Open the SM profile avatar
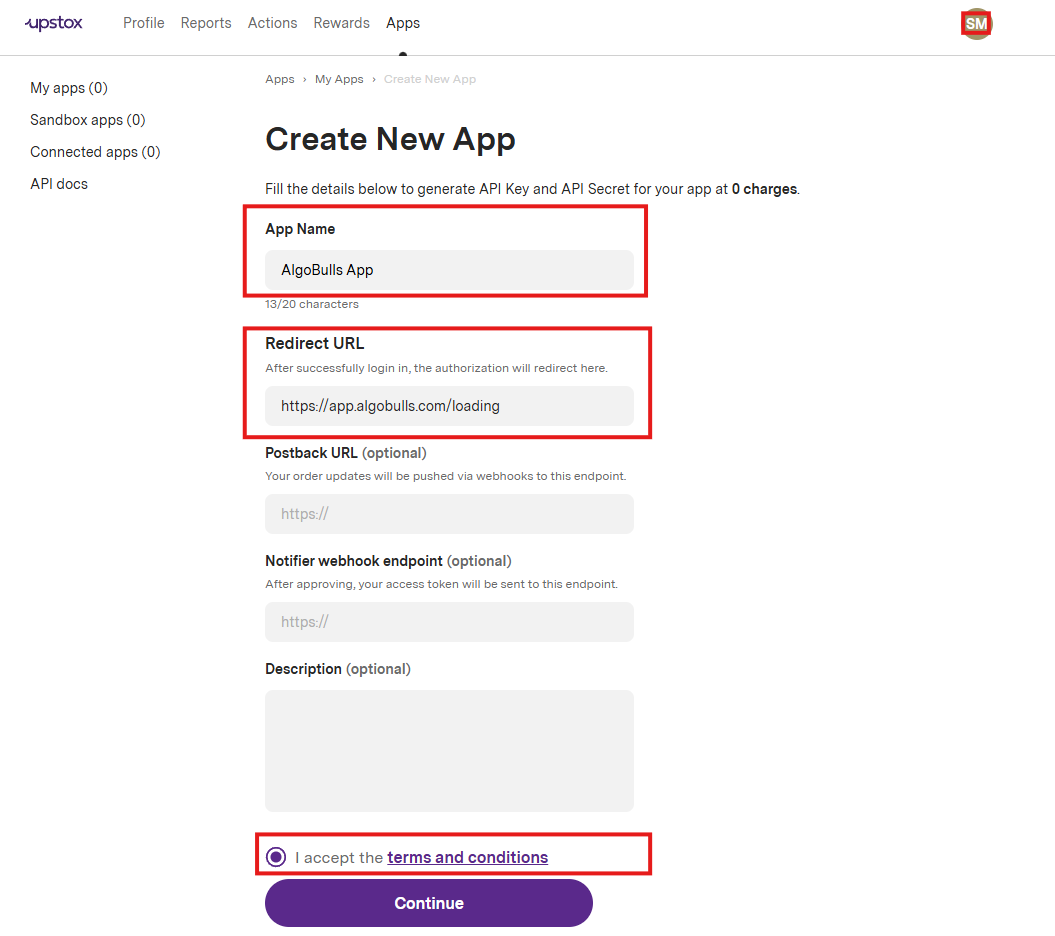This screenshot has height=936, width=1055. point(976,24)
